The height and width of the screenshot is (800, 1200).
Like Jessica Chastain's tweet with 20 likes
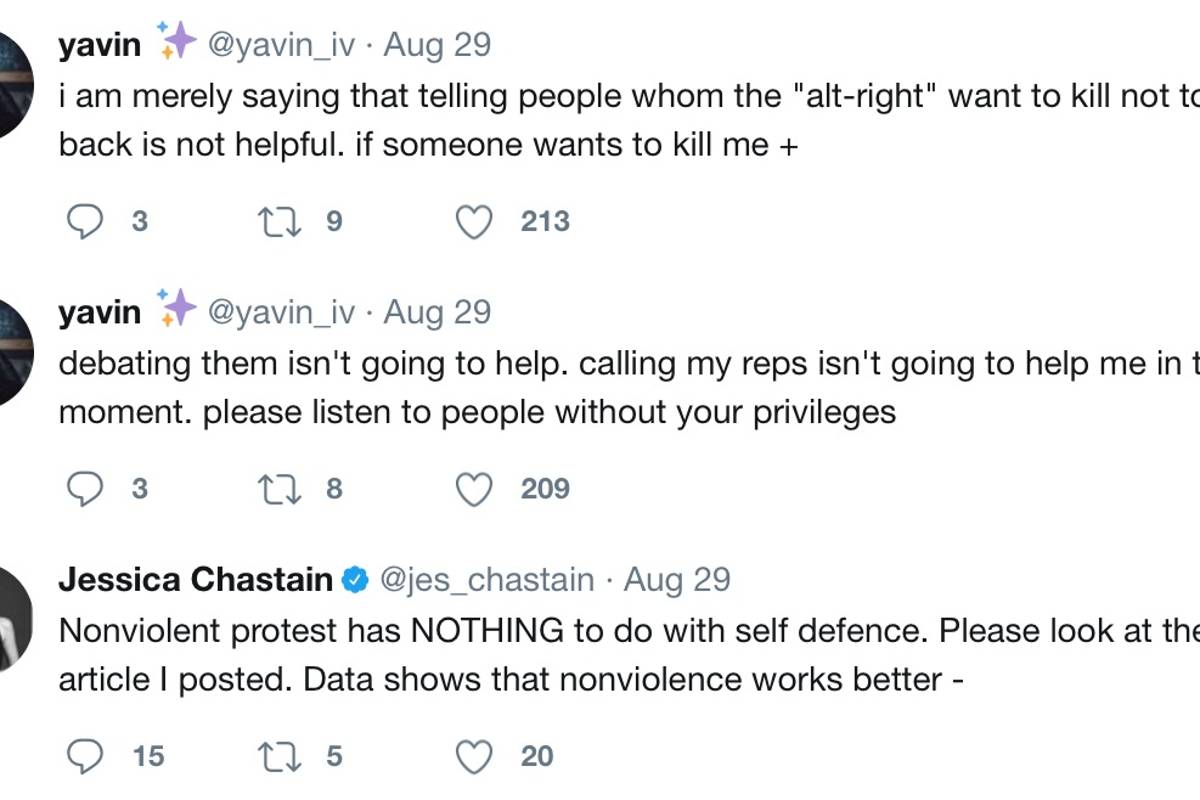[x=474, y=757]
